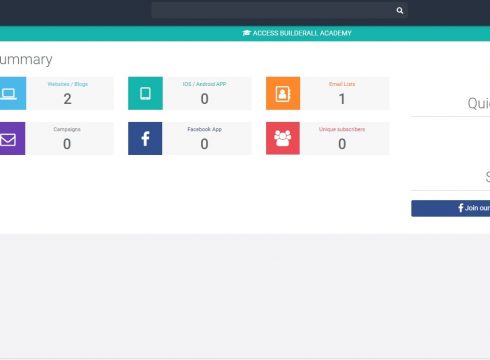This screenshot has width=490, height=360.
Task: Select the teal tablet app icon
Action: pyautogui.click(x=145, y=93)
